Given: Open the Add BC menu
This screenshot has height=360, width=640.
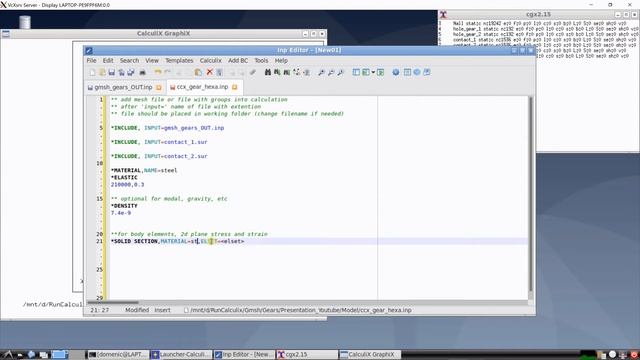Looking at the screenshot, I should coord(238,60).
